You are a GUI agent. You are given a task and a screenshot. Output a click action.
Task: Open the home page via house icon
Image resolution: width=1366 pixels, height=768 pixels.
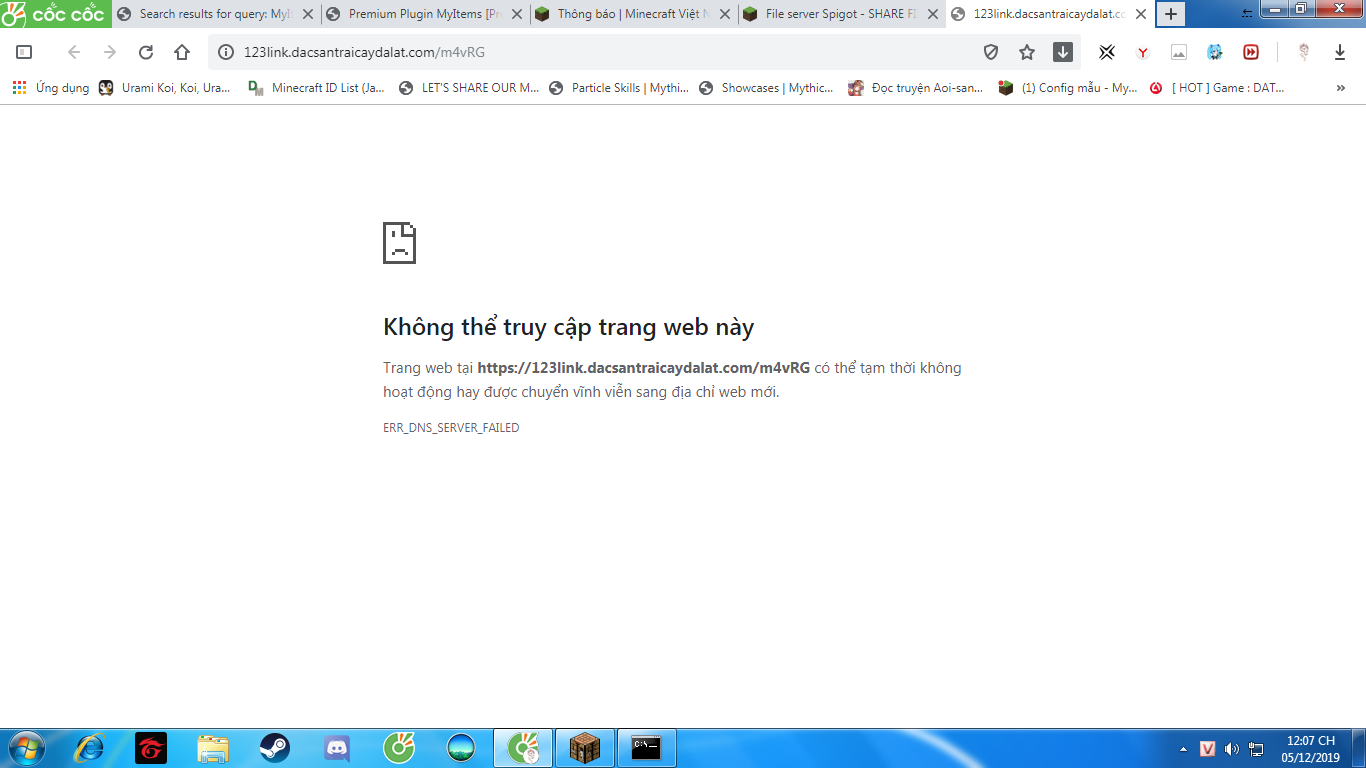click(x=182, y=52)
